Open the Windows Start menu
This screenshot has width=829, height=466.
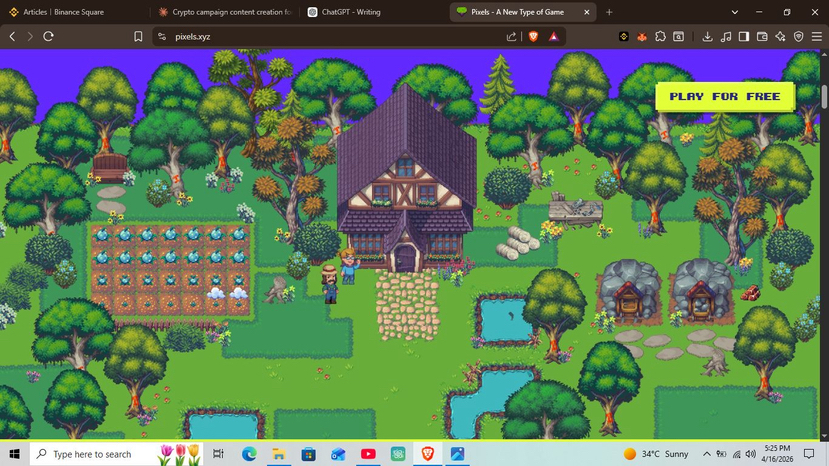[x=14, y=454]
